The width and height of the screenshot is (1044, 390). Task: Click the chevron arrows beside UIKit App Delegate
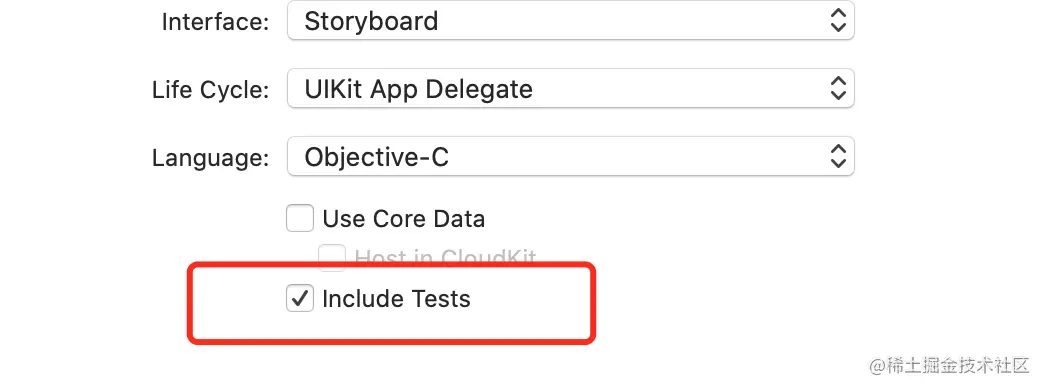click(x=838, y=89)
